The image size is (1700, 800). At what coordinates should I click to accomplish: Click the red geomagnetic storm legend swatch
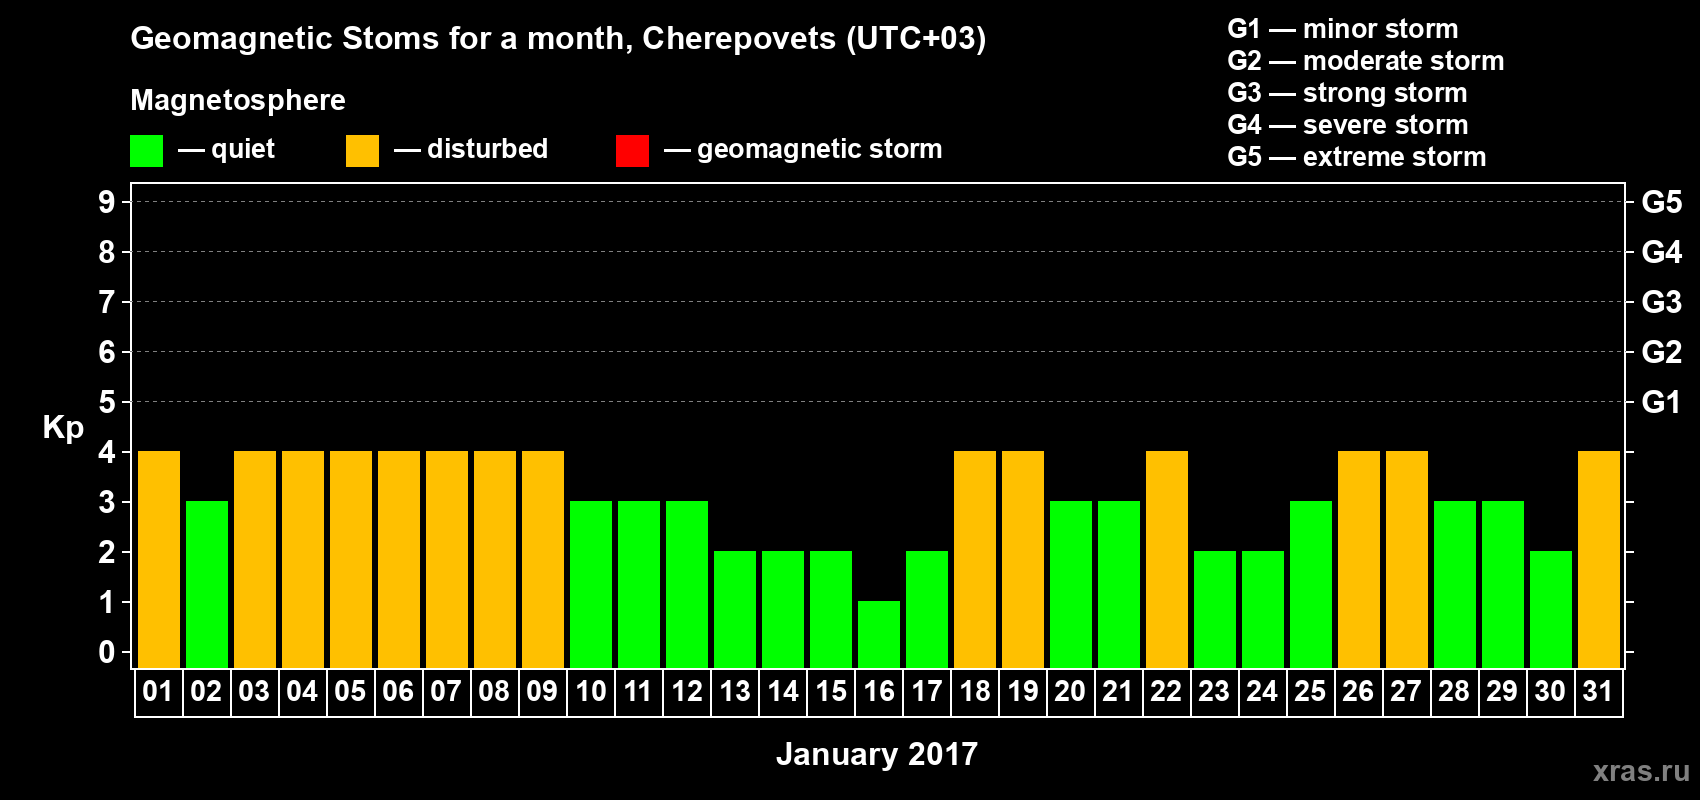pos(632,151)
